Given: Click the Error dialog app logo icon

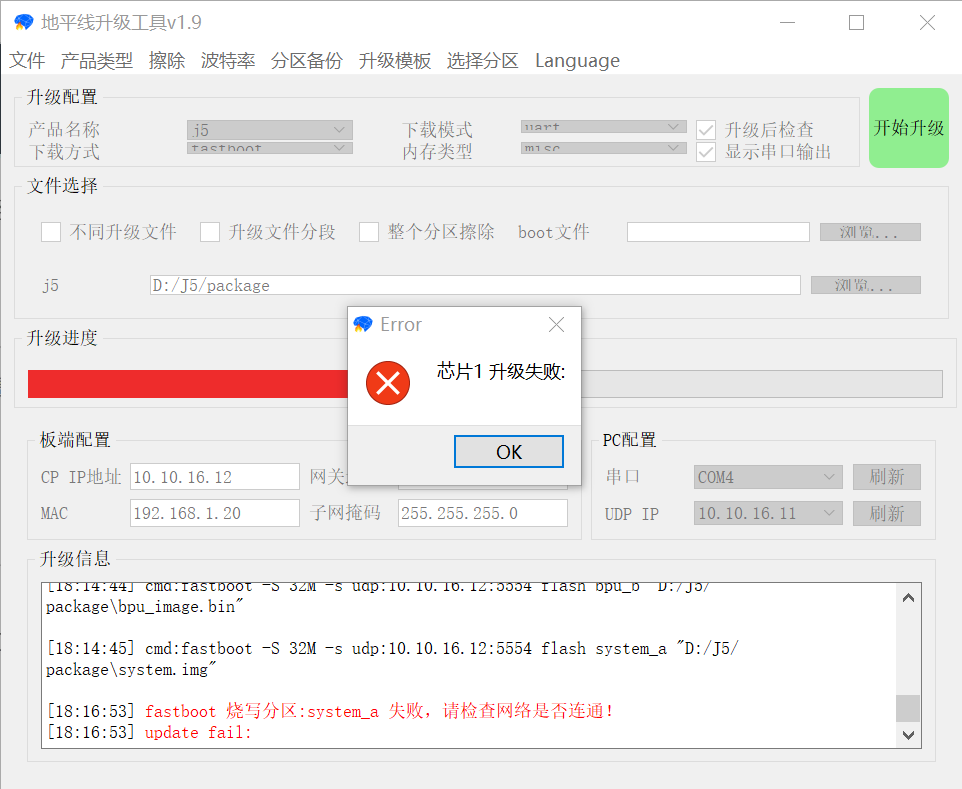Looking at the screenshot, I should pos(363,325).
